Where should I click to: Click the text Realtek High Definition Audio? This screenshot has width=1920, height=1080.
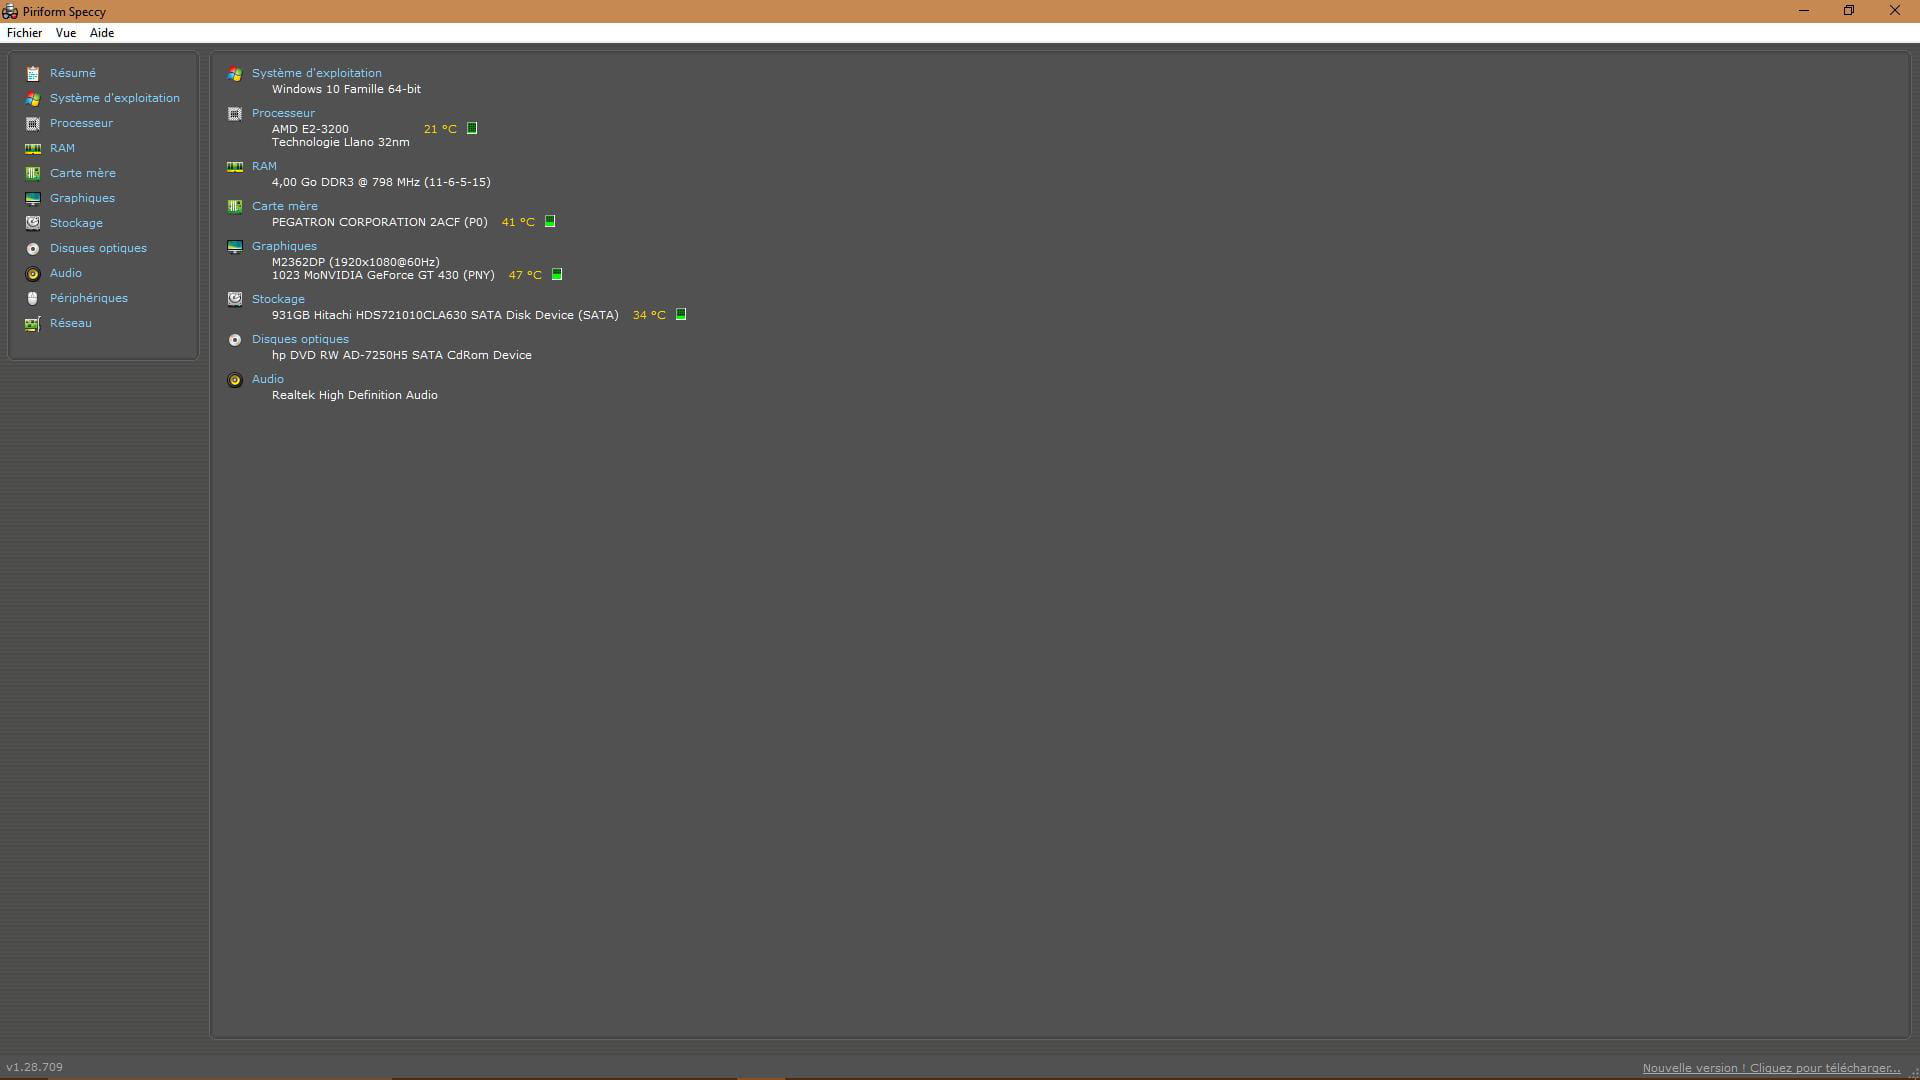pos(355,395)
